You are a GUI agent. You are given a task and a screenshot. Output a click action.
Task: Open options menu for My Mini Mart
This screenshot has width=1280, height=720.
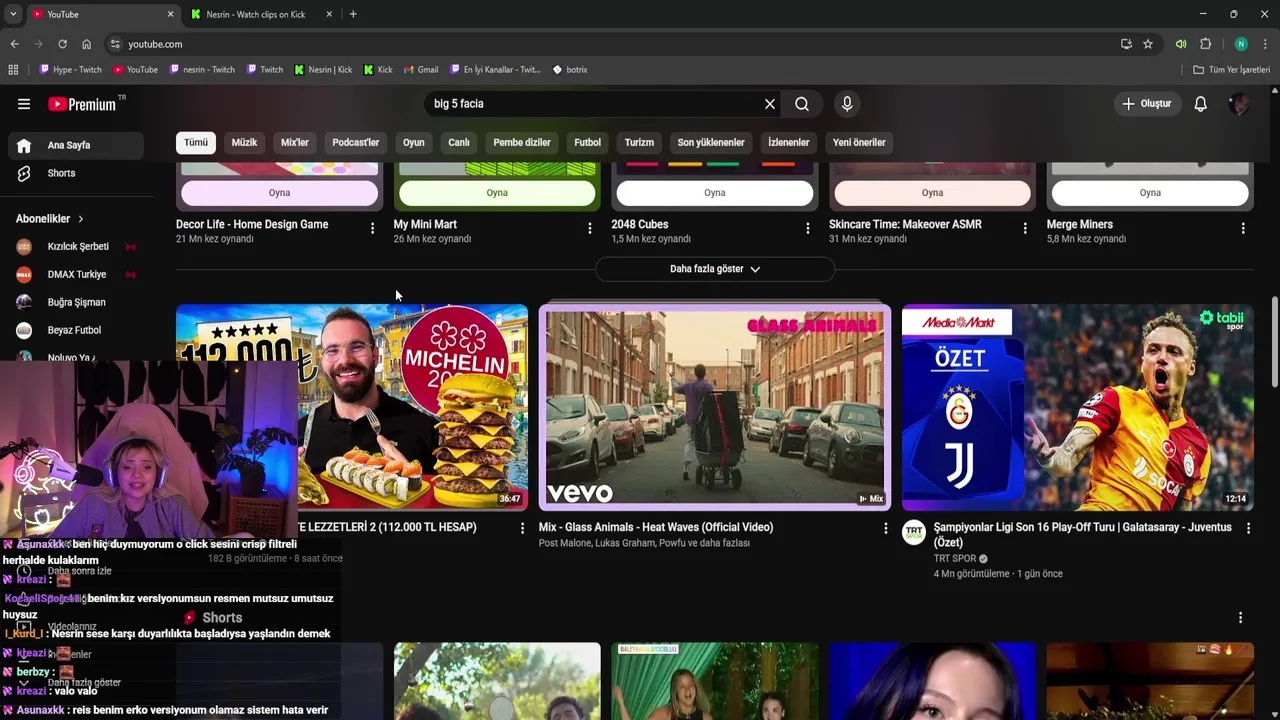pyautogui.click(x=589, y=229)
